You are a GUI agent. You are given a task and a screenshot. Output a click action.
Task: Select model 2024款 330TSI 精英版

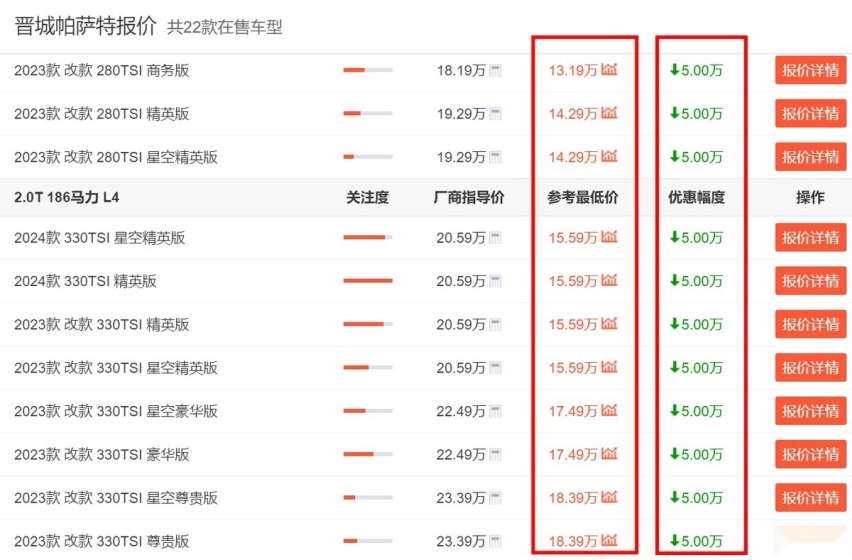point(85,281)
